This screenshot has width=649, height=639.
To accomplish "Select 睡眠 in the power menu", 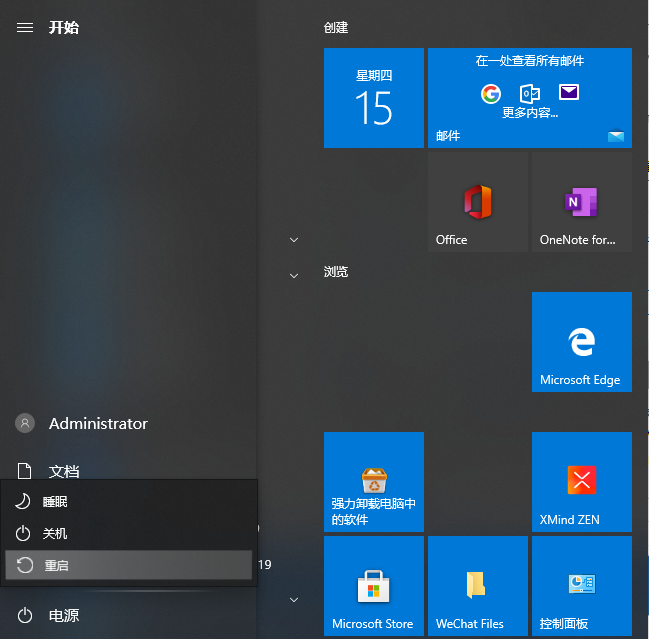I will (129, 501).
